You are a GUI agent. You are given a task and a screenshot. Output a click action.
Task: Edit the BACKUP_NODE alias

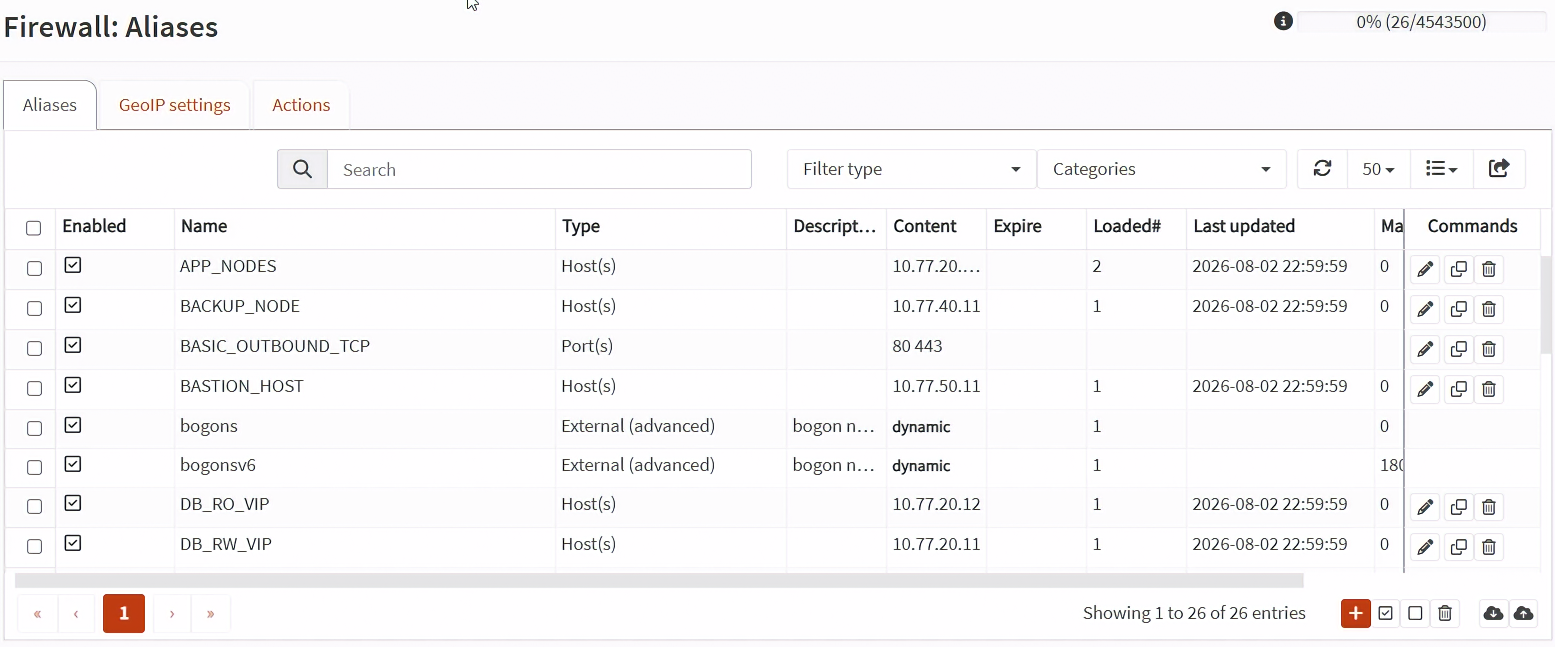tap(1425, 309)
